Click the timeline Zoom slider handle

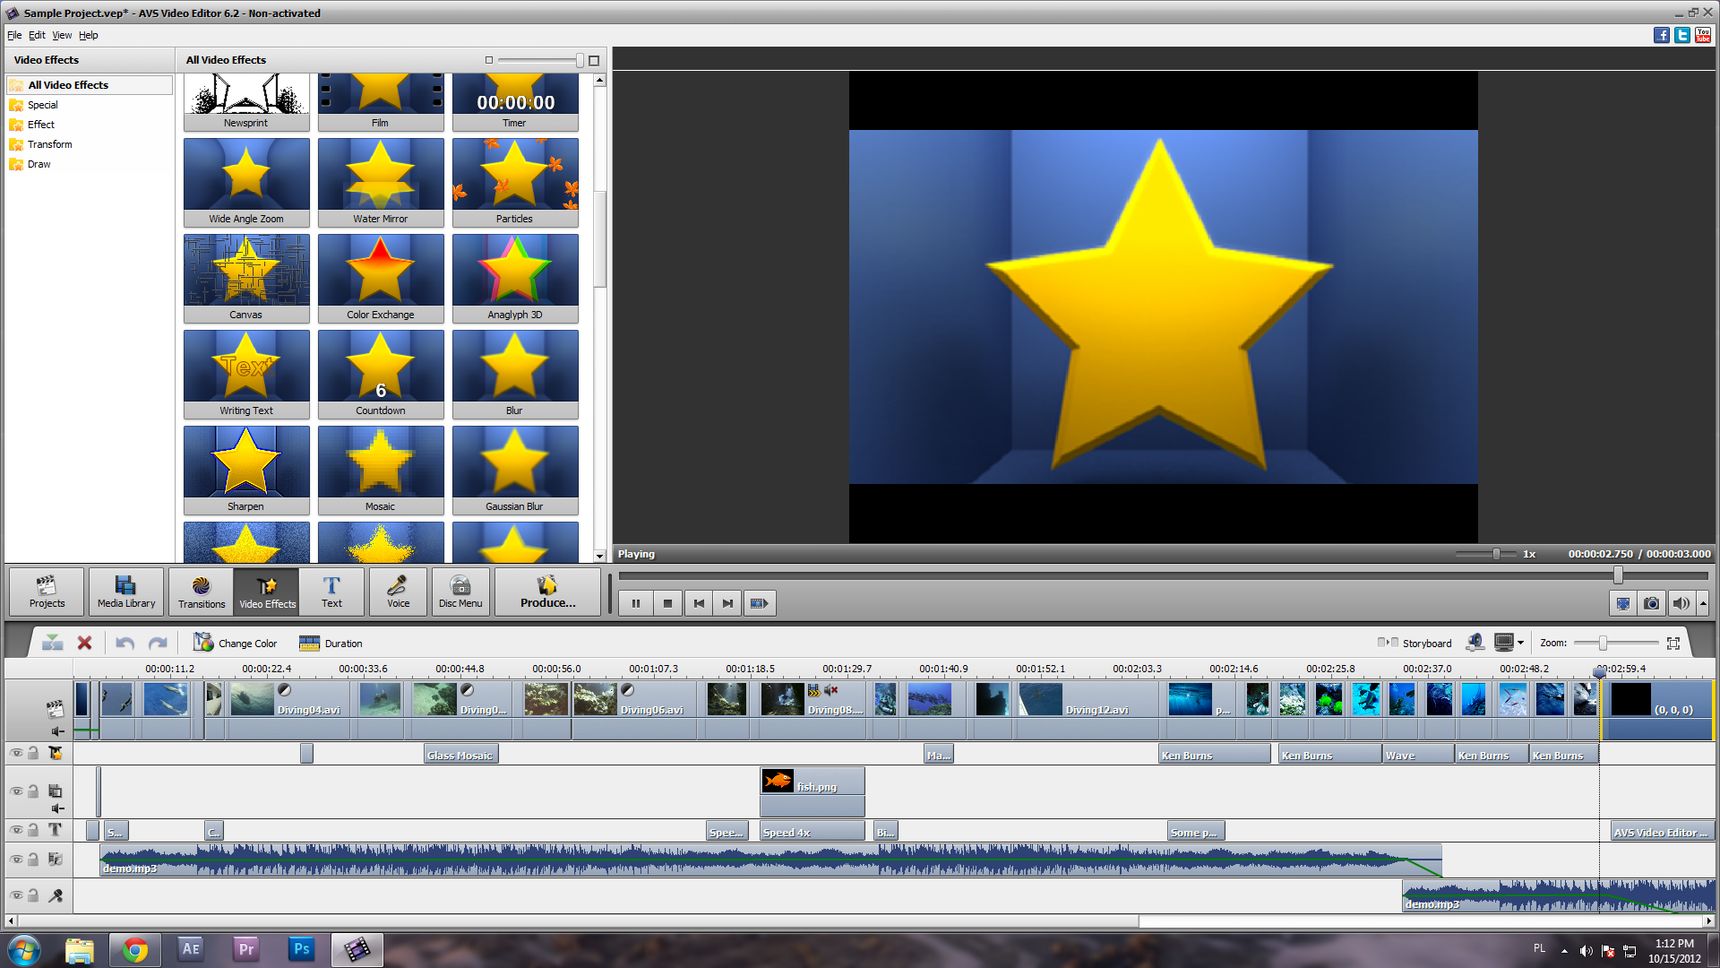tap(1602, 643)
